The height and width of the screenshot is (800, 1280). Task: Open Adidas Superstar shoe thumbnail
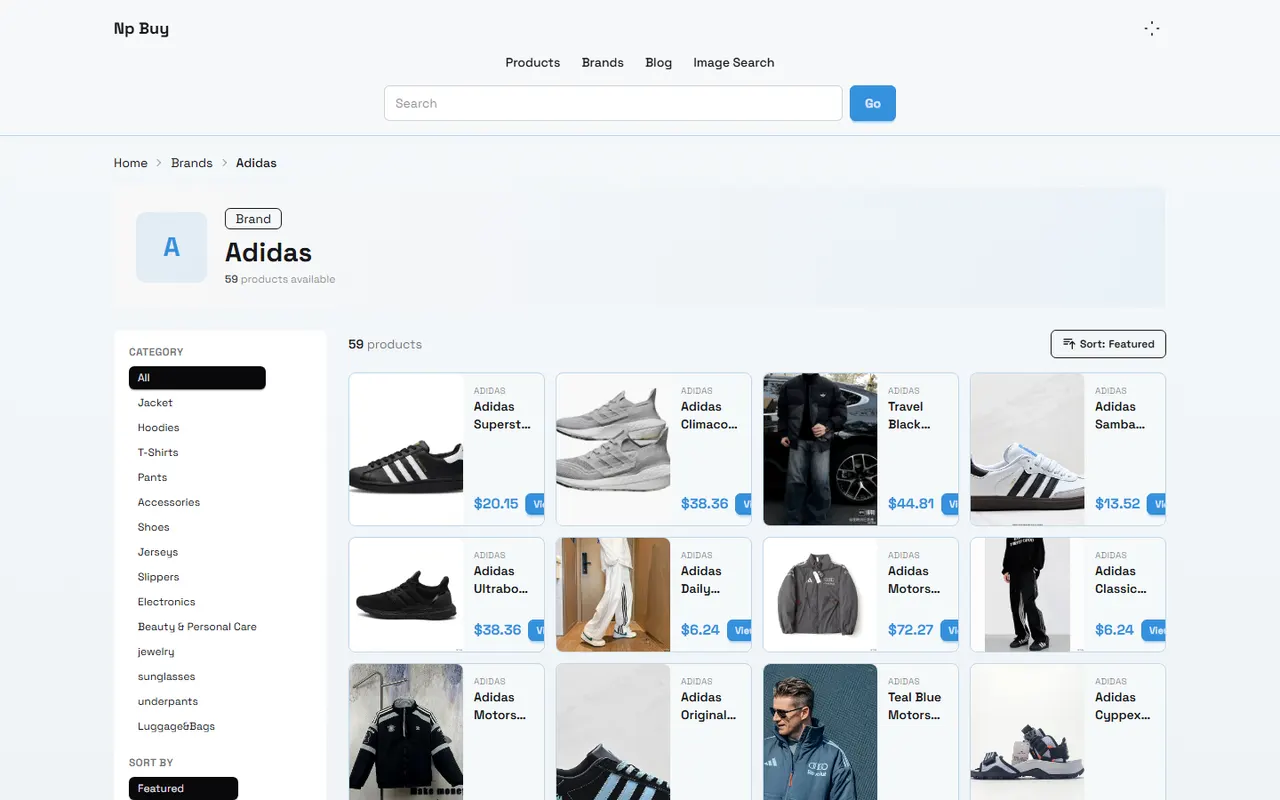[406, 449]
